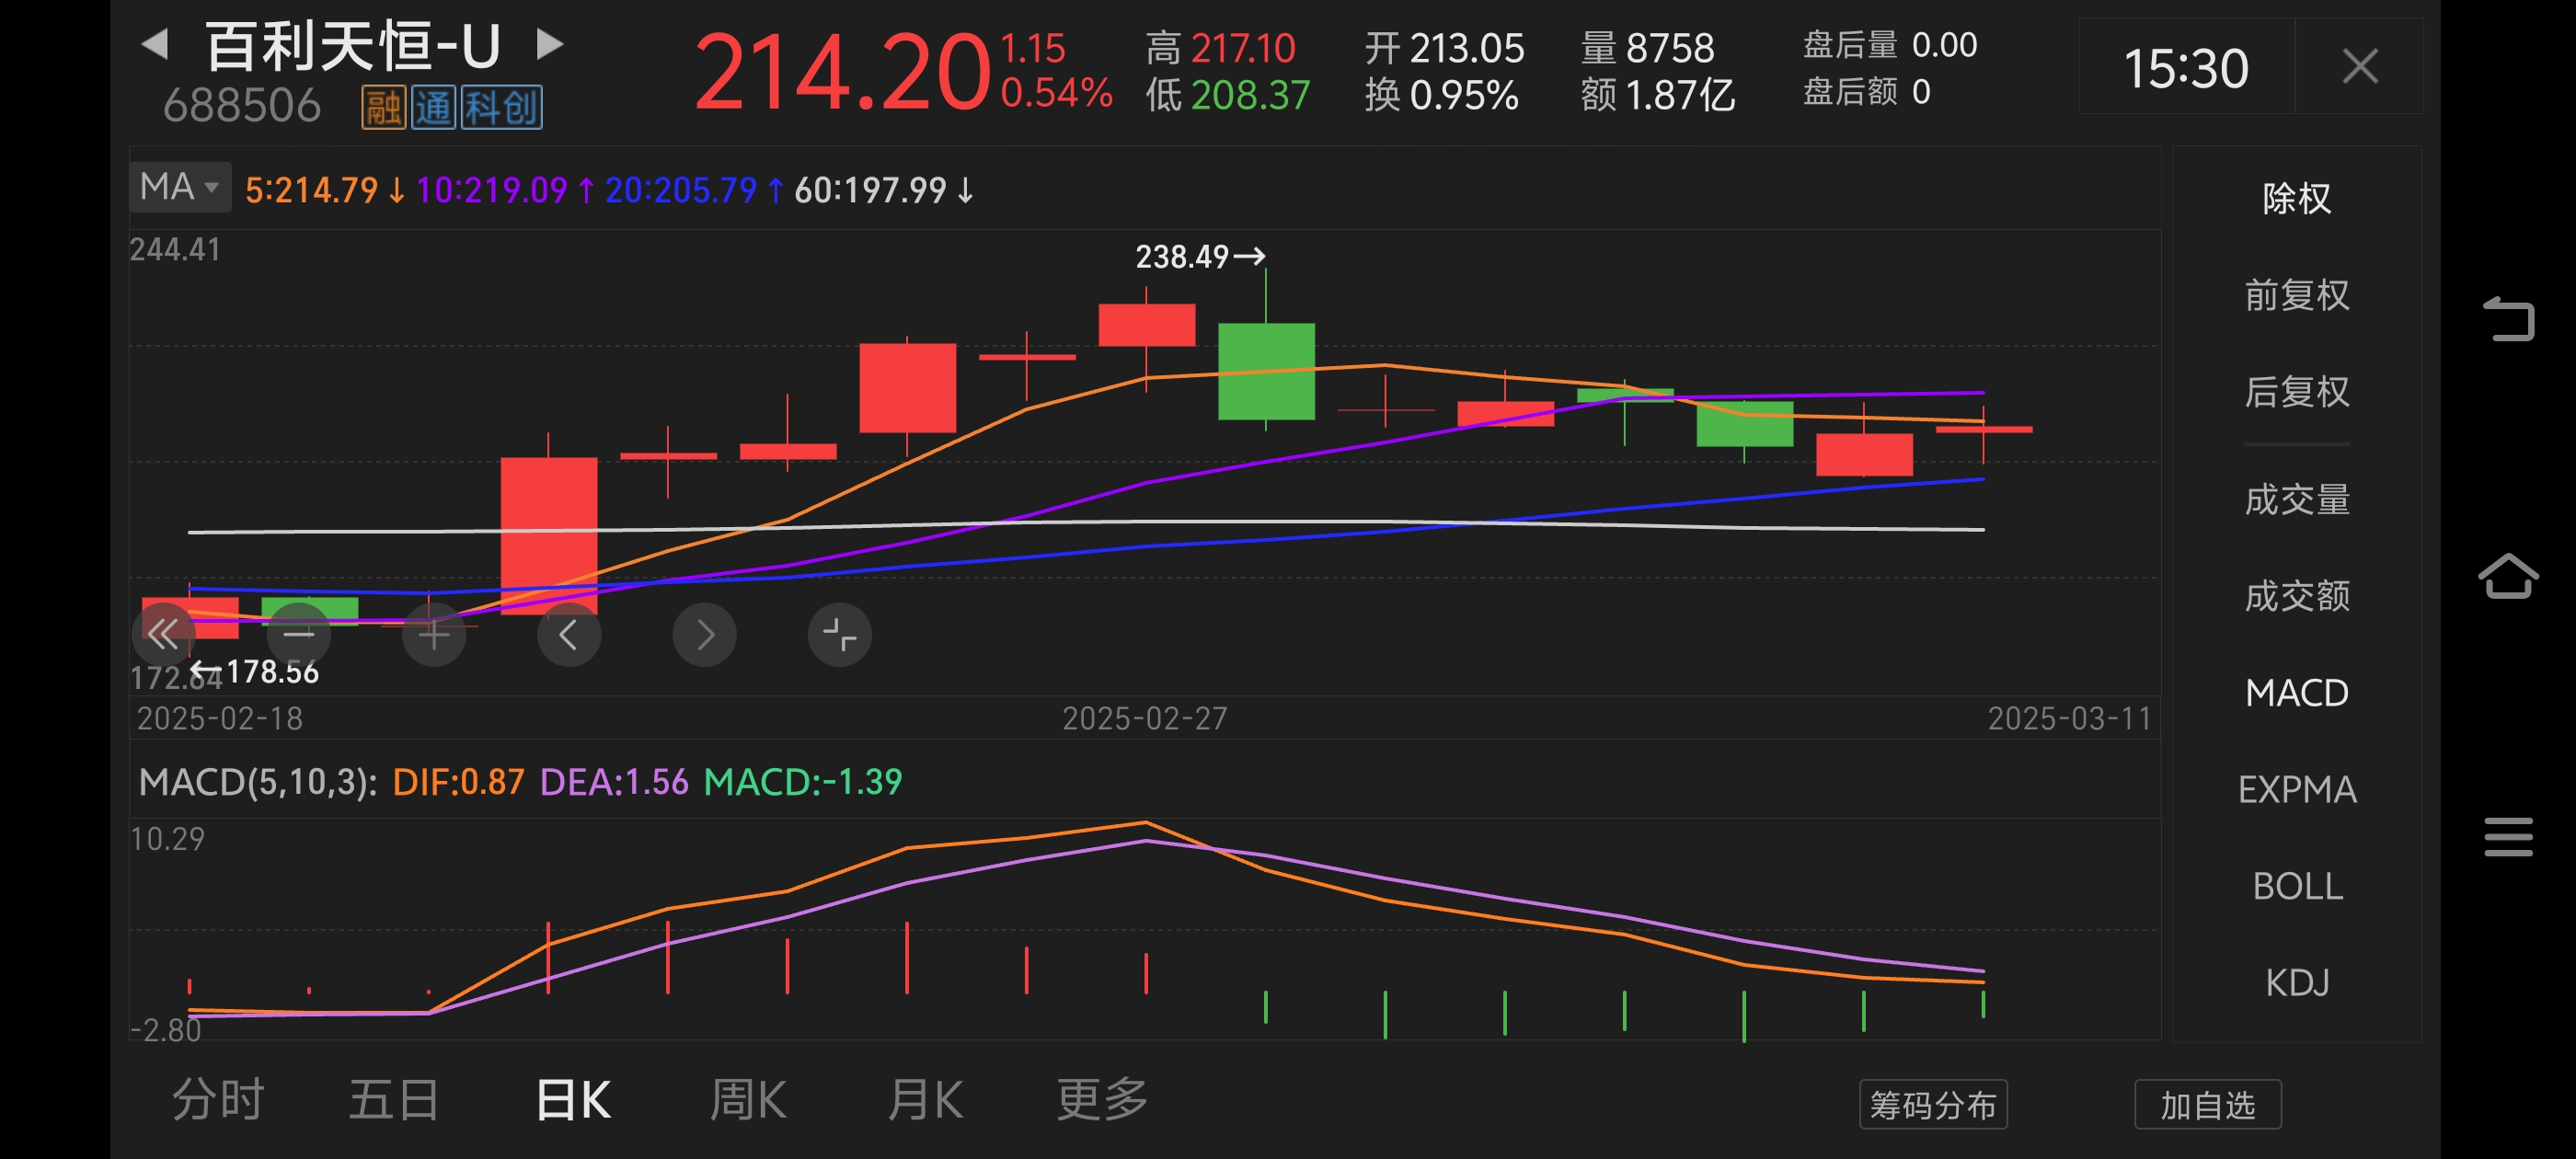
Task: Close the landscape chart view
Action: click(x=2359, y=67)
